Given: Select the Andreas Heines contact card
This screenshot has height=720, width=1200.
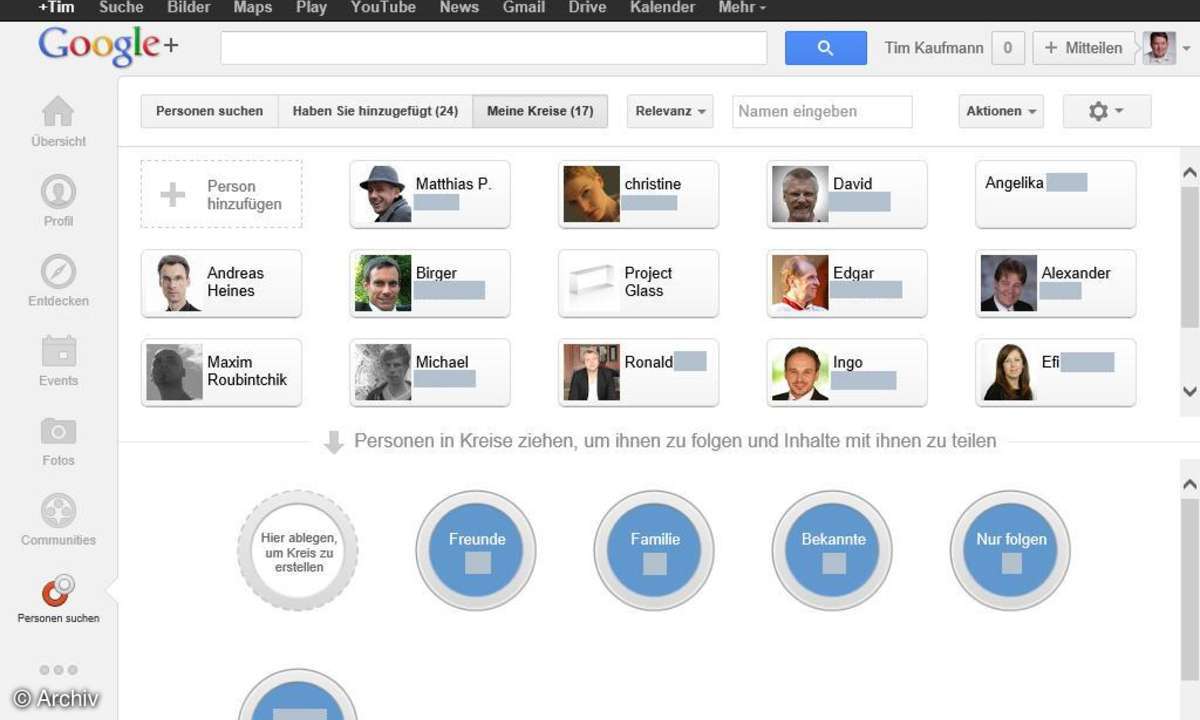Looking at the screenshot, I should tap(221, 283).
